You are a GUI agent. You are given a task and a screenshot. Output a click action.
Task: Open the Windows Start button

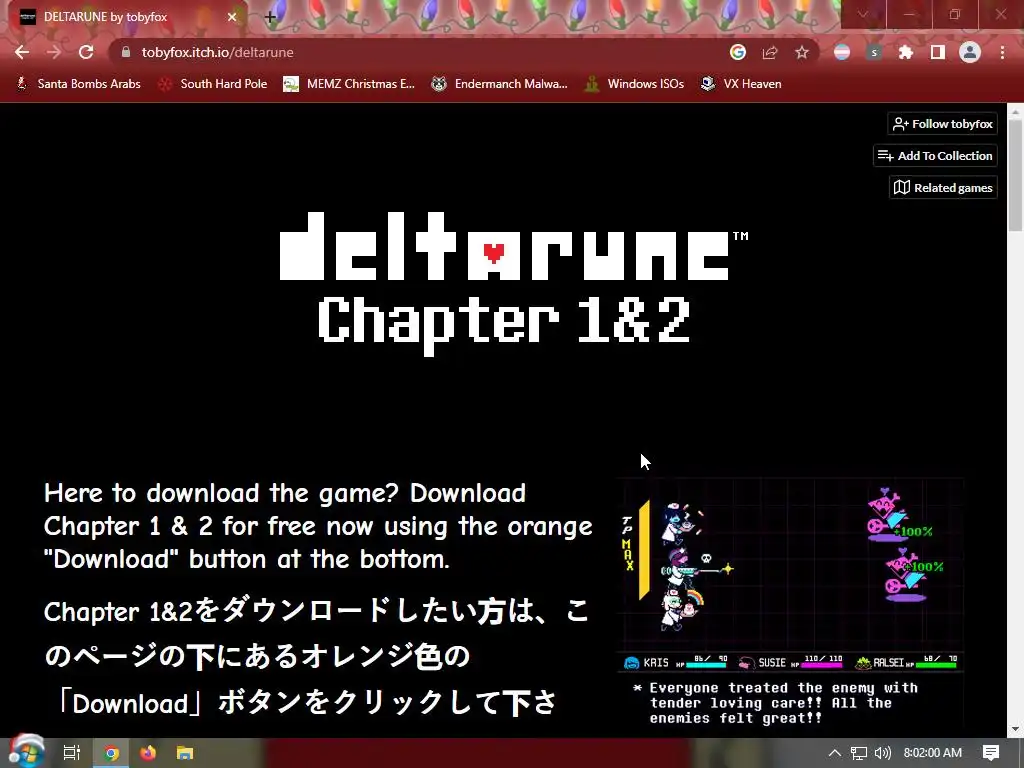25,752
